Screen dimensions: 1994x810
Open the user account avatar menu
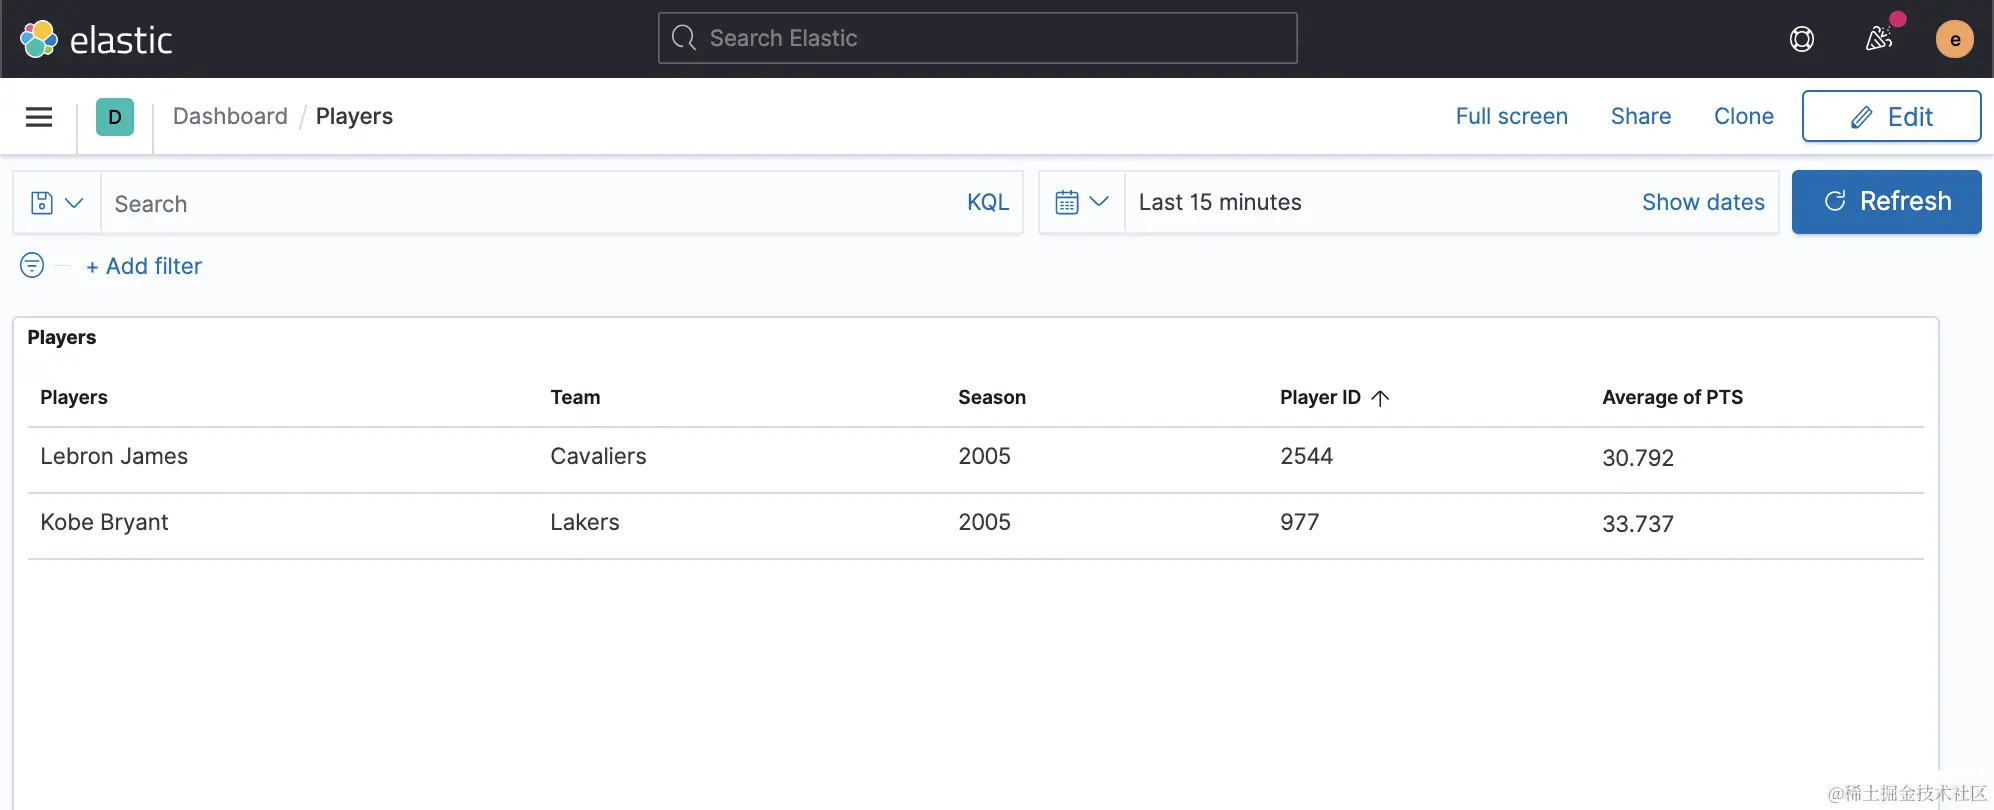tap(1954, 39)
